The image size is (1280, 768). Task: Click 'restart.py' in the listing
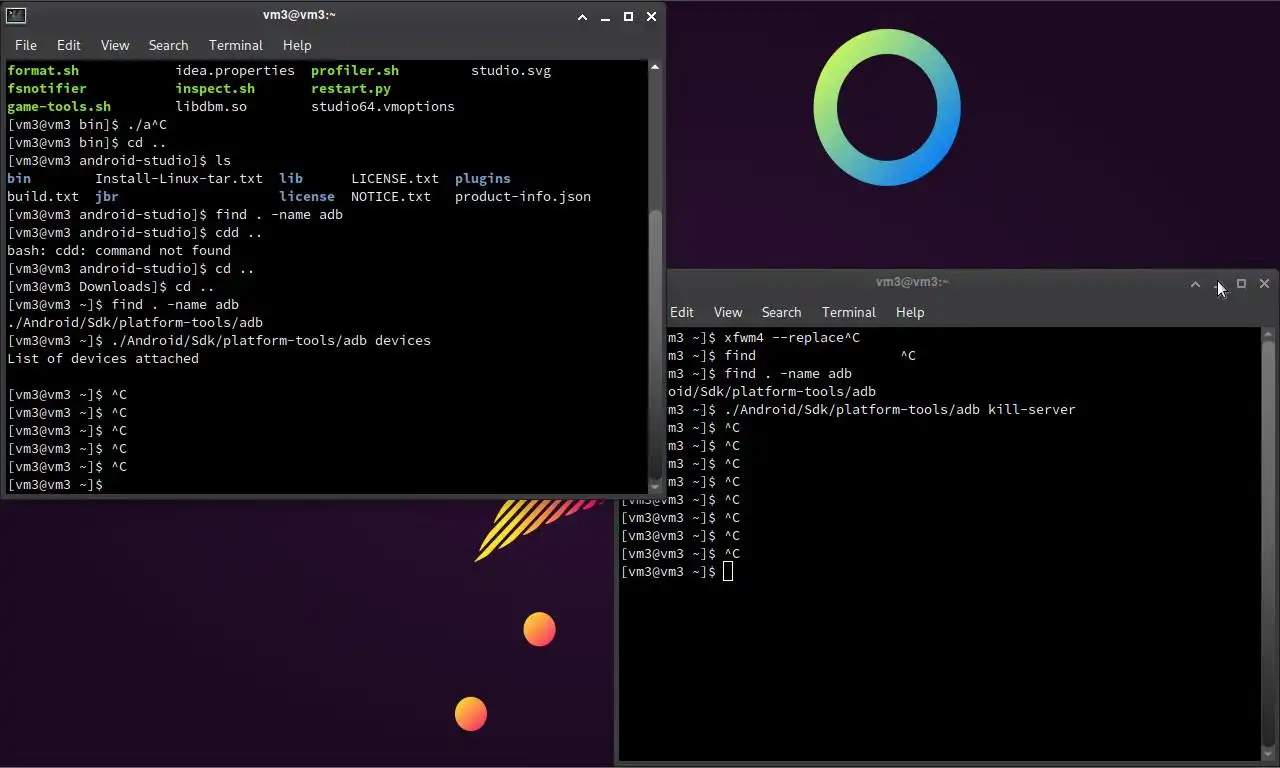pos(351,88)
